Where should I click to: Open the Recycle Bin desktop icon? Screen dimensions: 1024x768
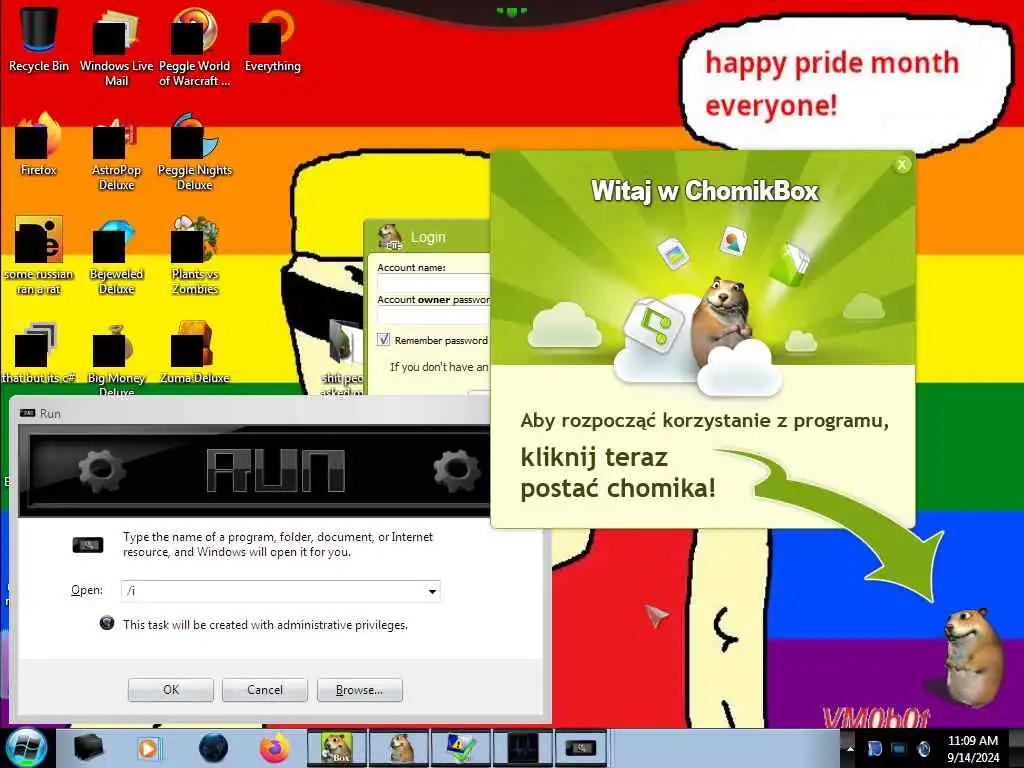point(39,39)
